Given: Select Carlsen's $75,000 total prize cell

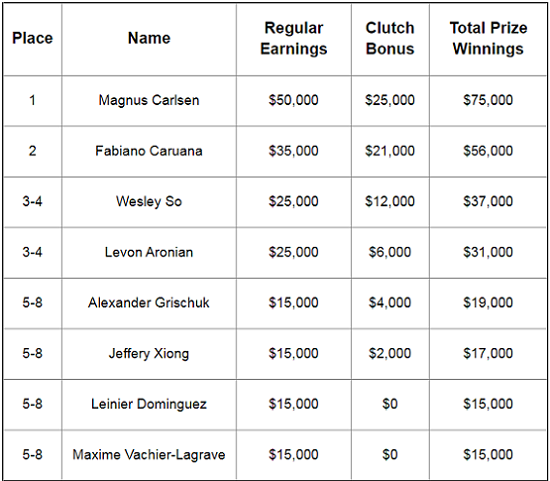Looking at the screenshot, I should tap(488, 101).
